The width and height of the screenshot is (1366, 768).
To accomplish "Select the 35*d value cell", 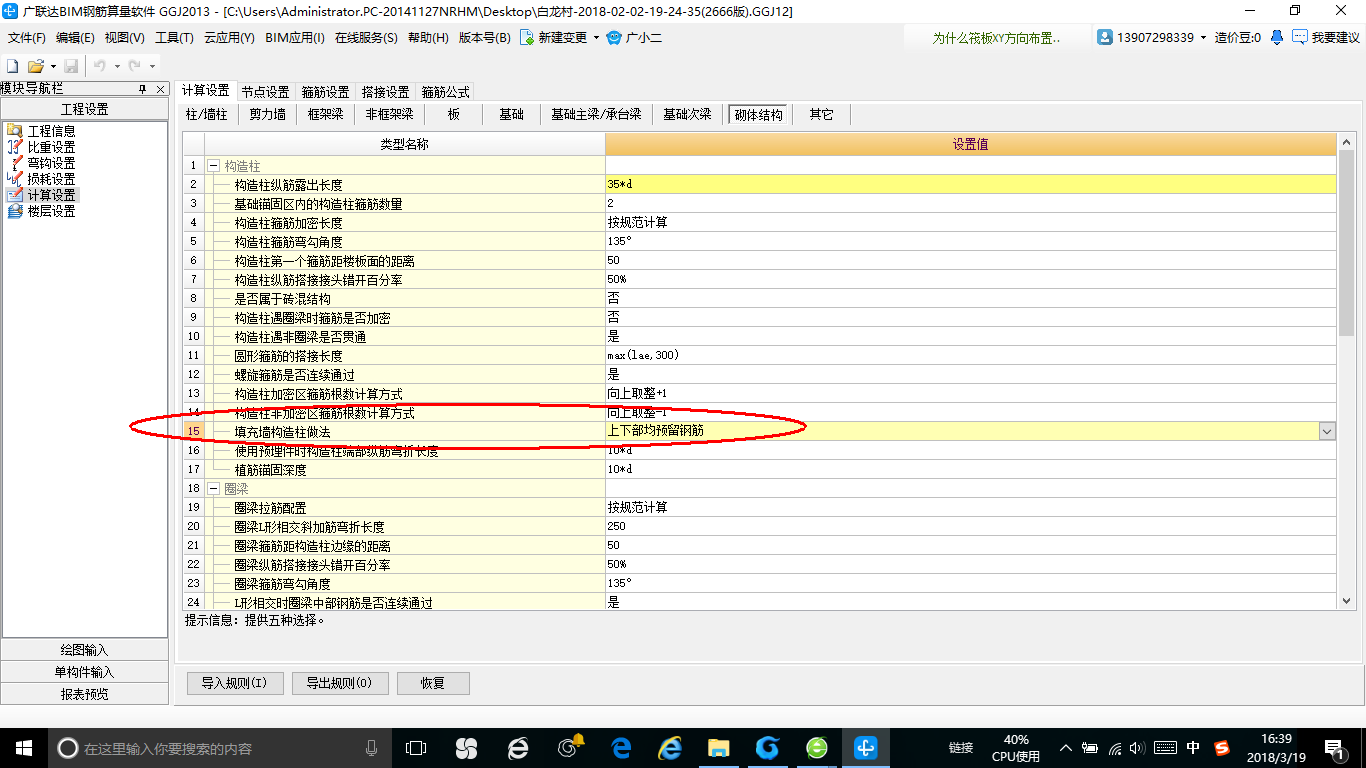I will click(970, 184).
